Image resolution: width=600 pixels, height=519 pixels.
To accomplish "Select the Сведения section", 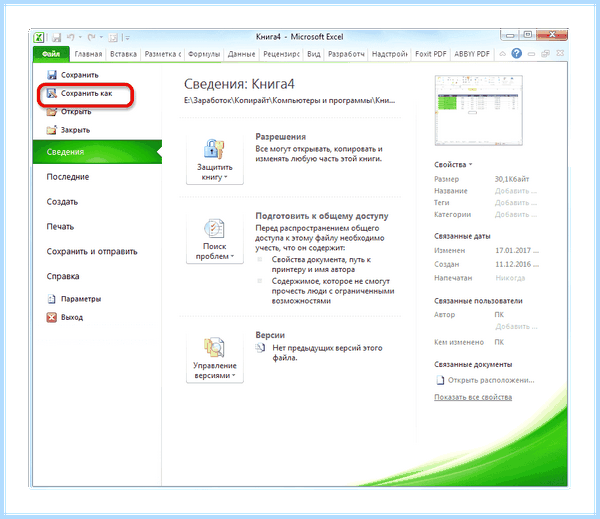I will tap(97, 152).
